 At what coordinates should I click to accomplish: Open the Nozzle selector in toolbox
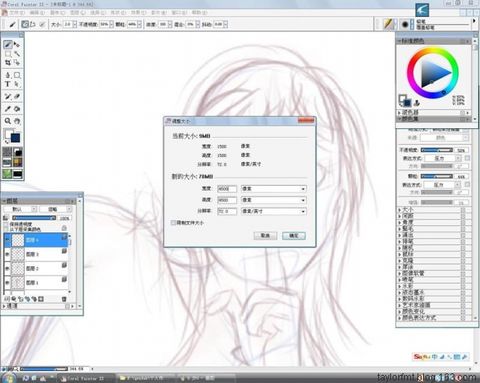click(x=18, y=173)
